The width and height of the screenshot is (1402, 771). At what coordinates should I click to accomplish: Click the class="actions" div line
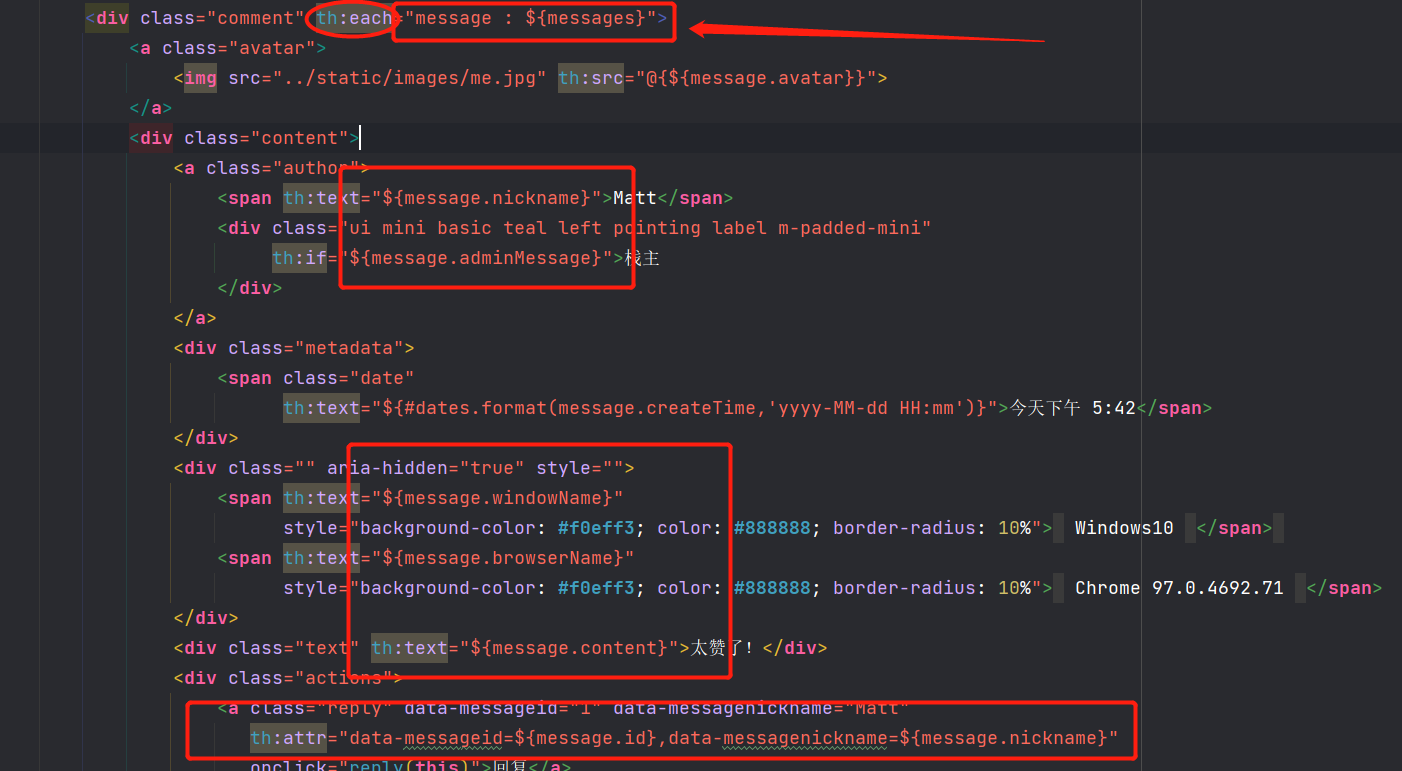(288, 678)
